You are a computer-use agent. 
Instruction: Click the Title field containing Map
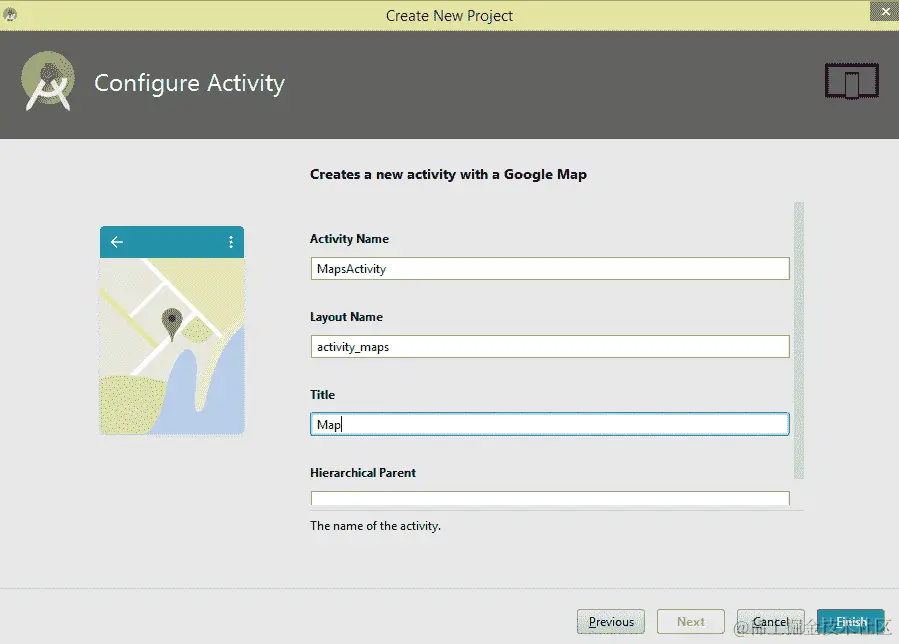(x=550, y=424)
